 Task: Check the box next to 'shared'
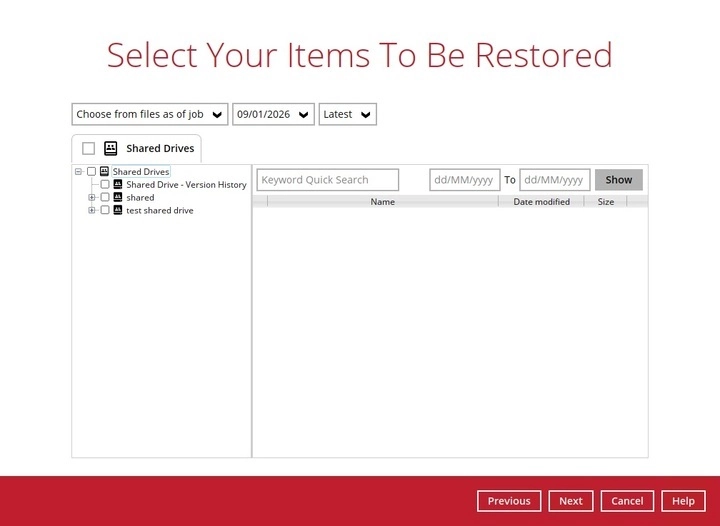tap(105, 197)
